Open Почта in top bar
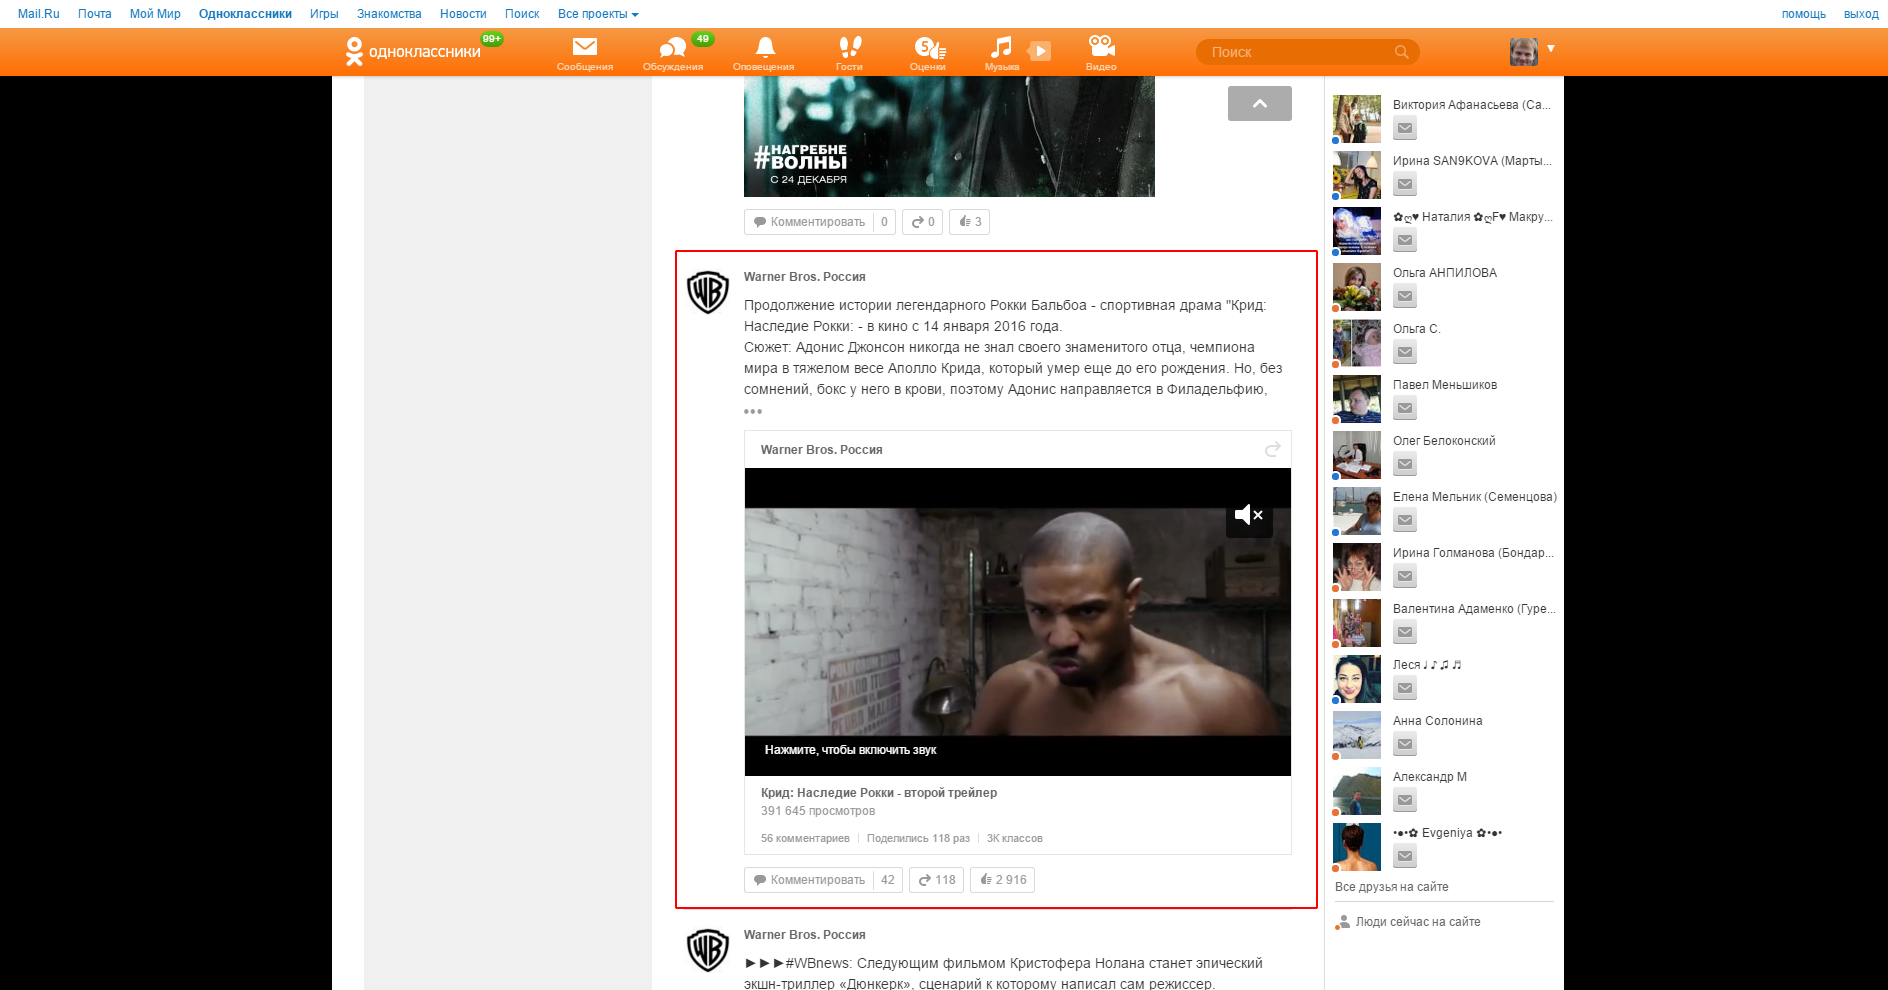 [x=95, y=14]
